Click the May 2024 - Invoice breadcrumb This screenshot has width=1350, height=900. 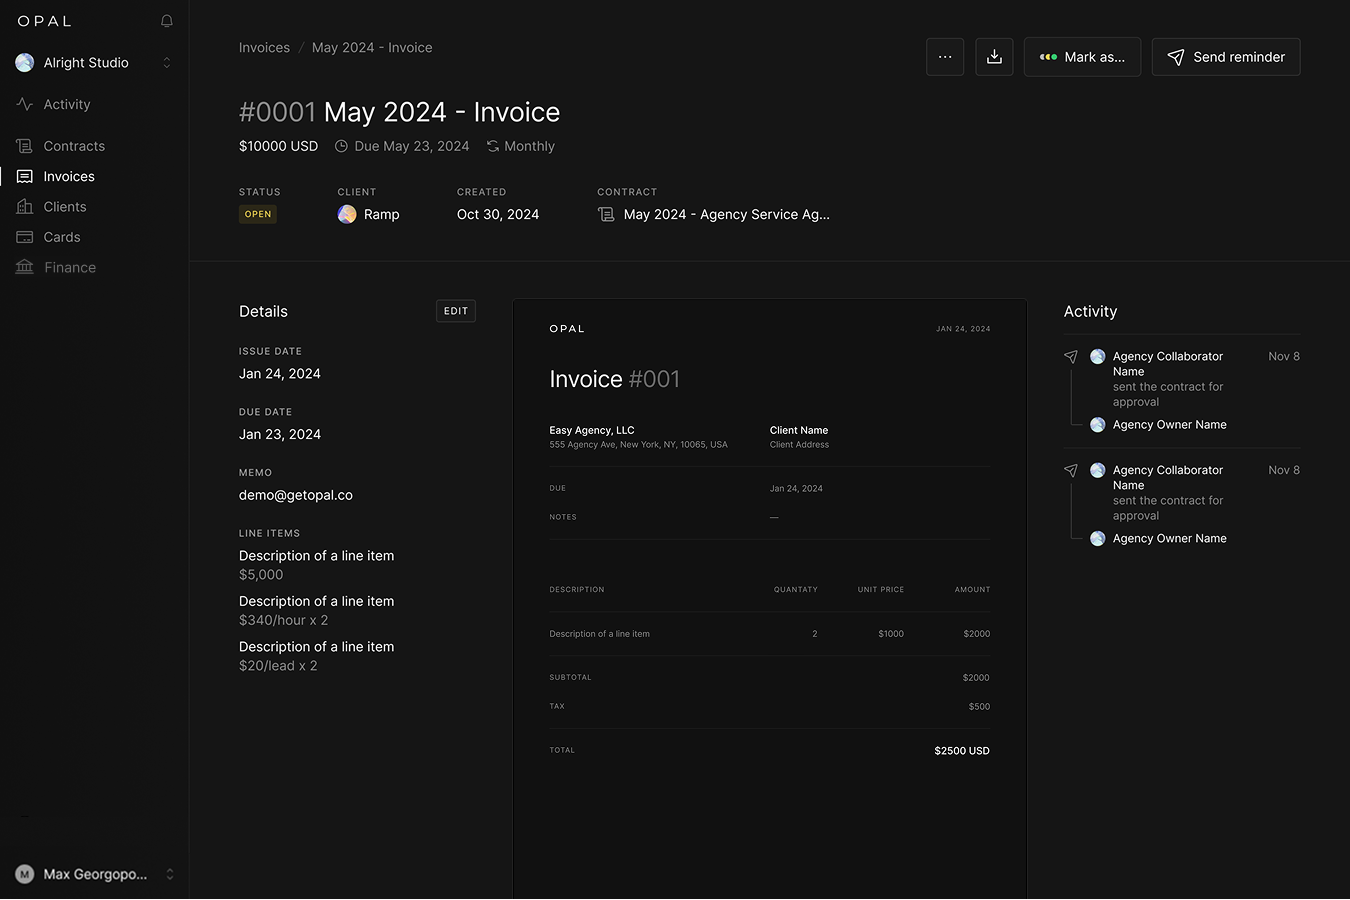[372, 48]
